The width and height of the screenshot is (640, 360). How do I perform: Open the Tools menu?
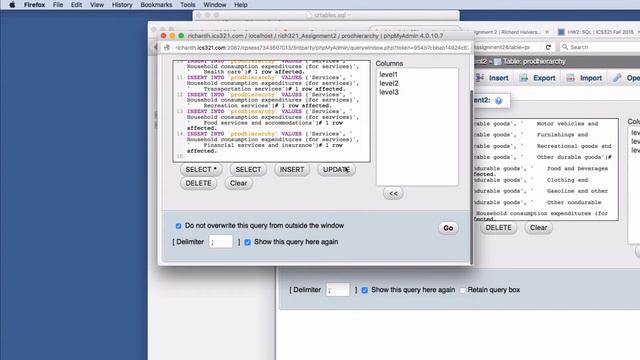pos(188,5)
